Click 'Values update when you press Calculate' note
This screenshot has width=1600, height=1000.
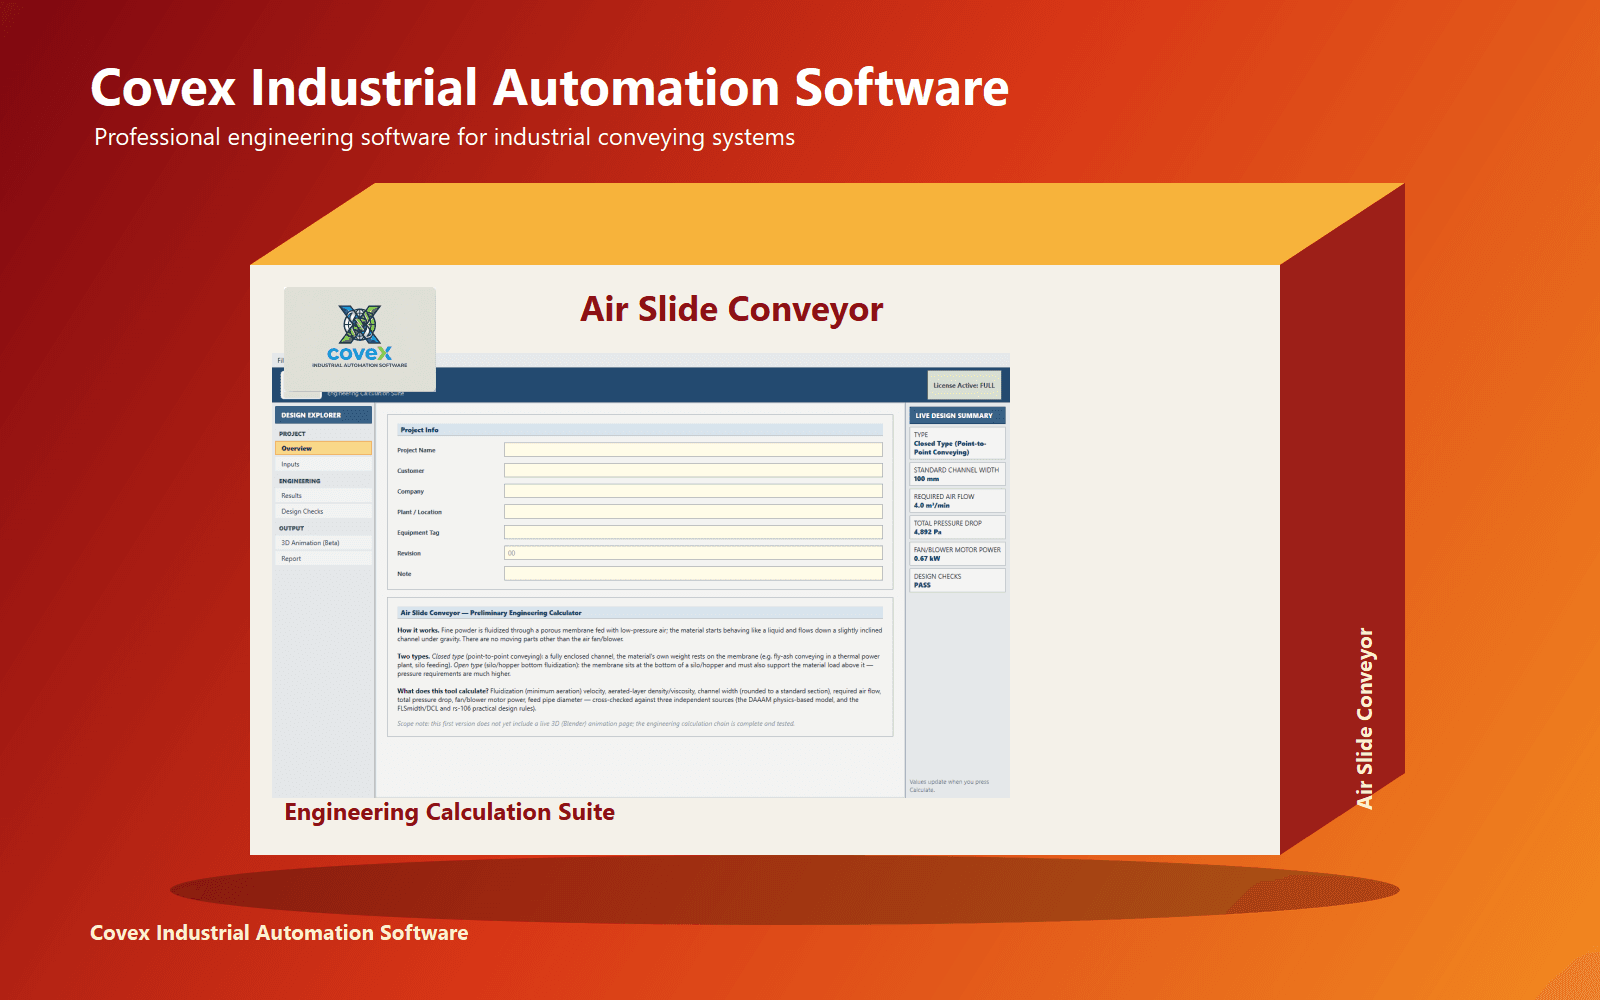949,786
